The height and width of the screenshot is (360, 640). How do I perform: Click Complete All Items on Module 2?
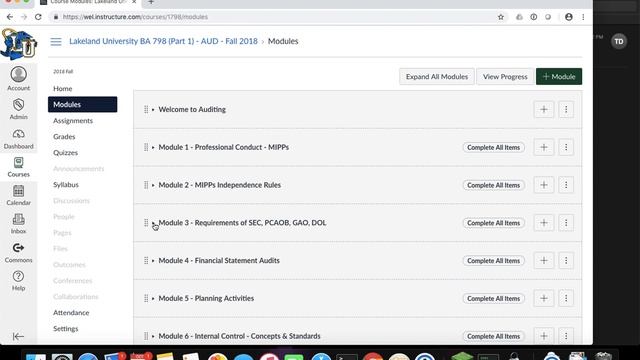pos(493,185)
